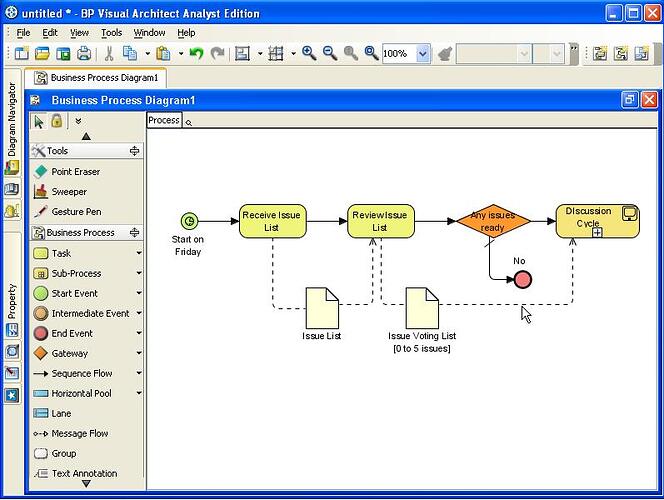Toggle the palette lock icon
Screen dimensions: 664x500
(56, 121)
